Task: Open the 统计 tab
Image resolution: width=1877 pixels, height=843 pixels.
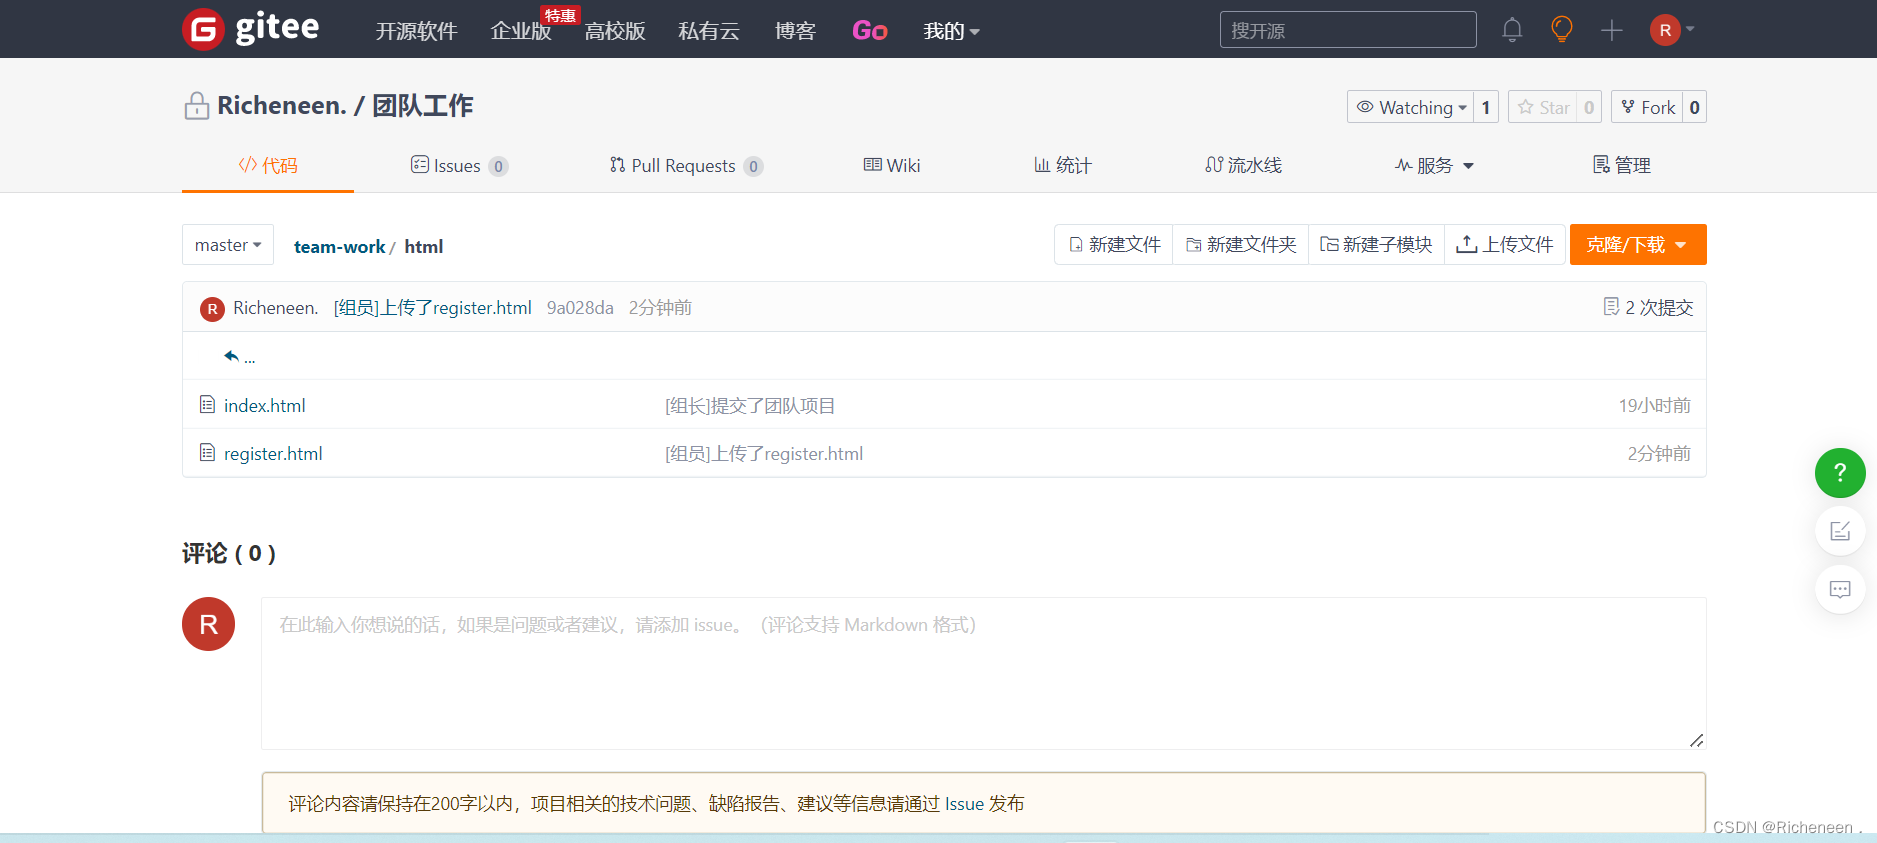Action: (1063, 165)
